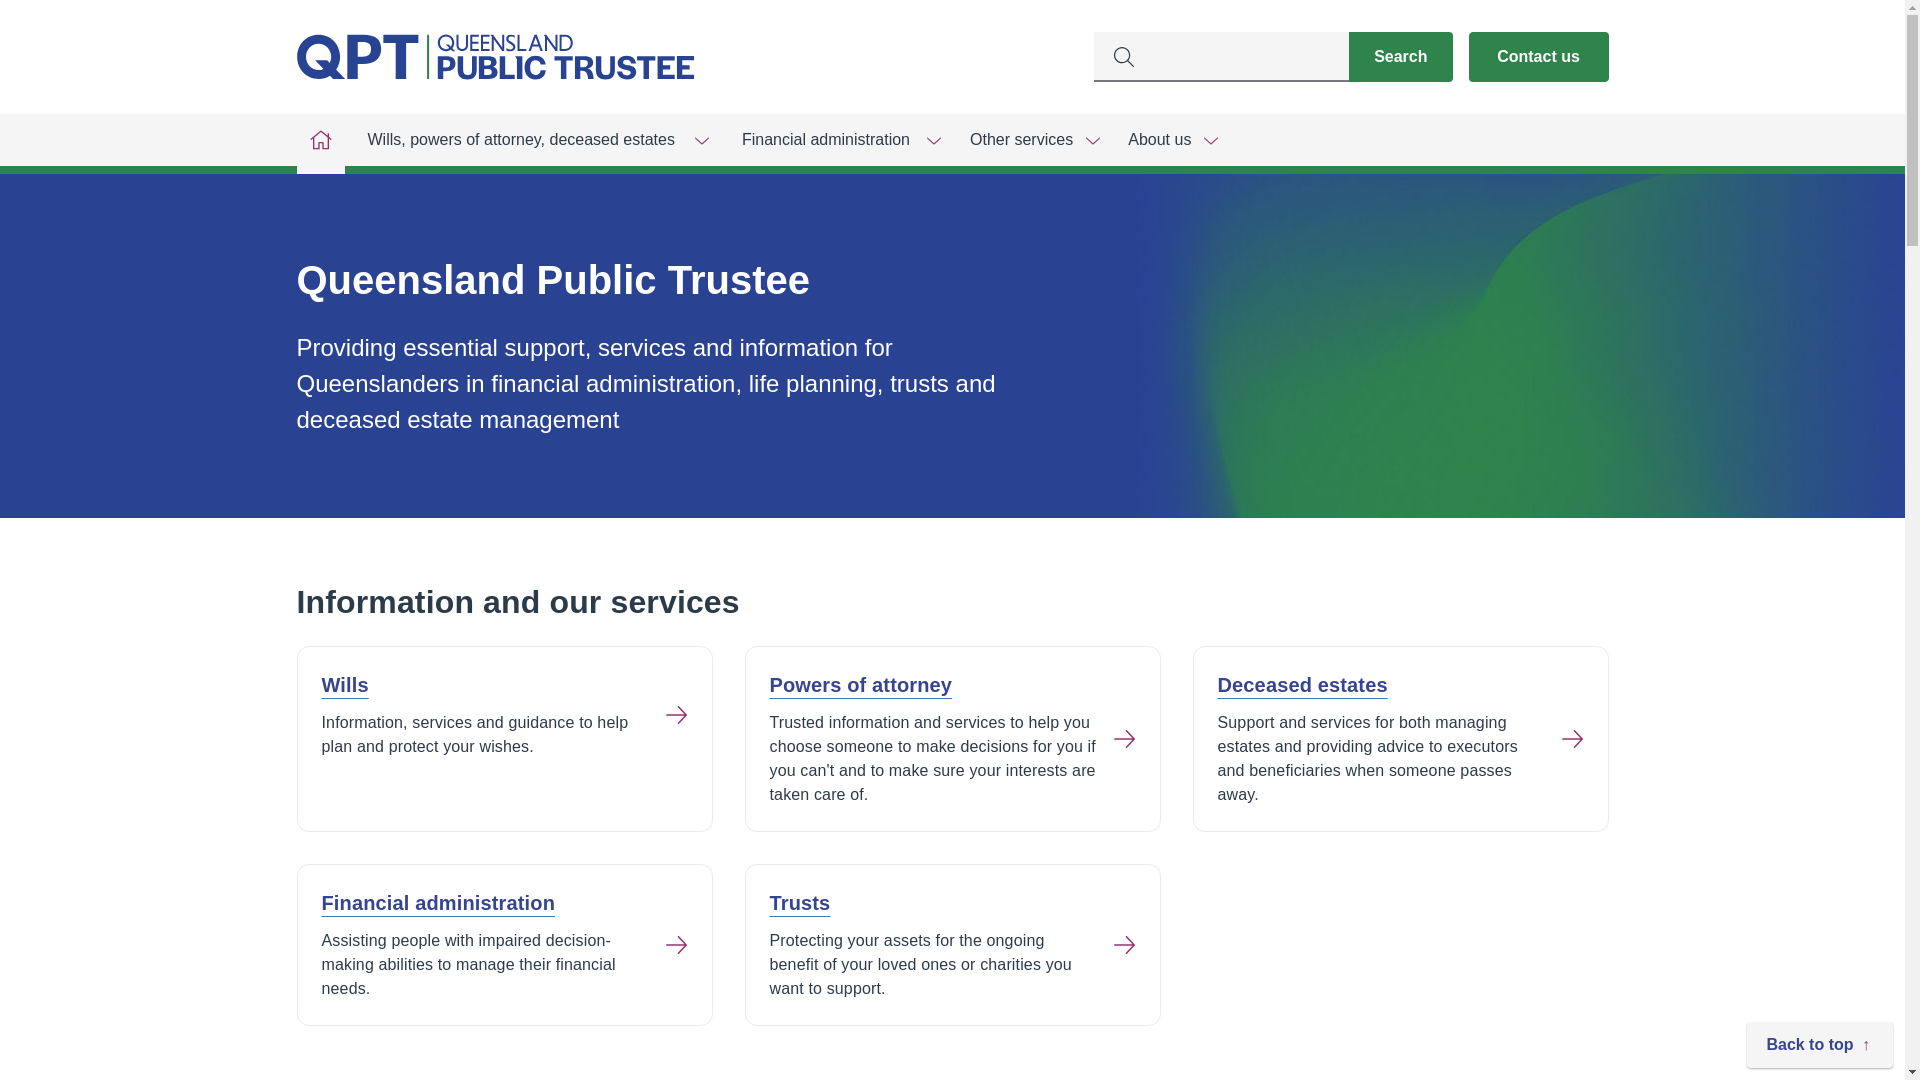Open Other services nav menu item
Viewport: 1920px width, 1080px height.
[1021, 140]
